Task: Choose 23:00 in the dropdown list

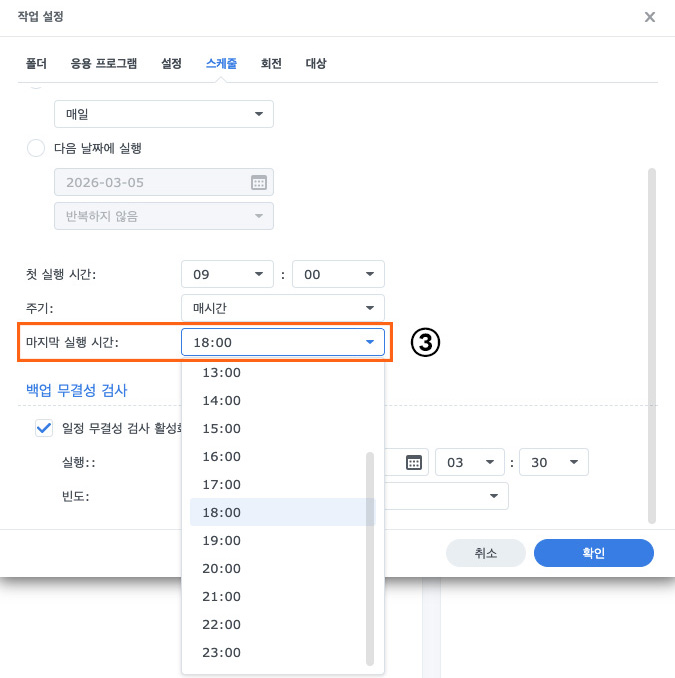Action: click(x=222, y=652)
